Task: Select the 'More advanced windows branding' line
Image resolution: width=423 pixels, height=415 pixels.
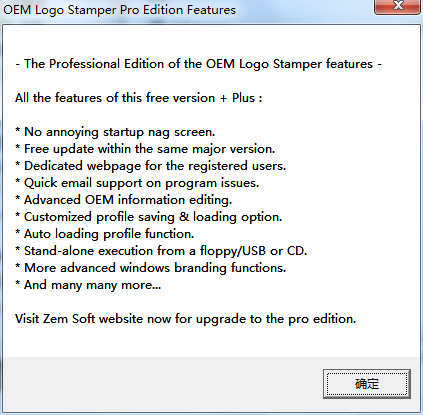Action: [x=151, y=268]
